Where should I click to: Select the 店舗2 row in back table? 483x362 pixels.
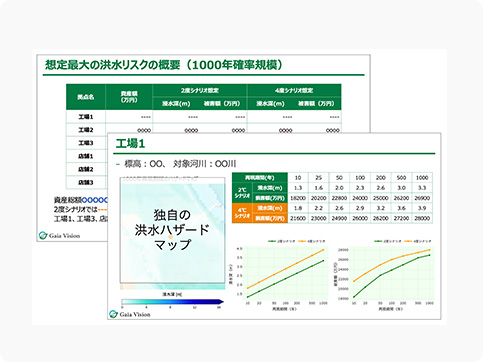86,169
